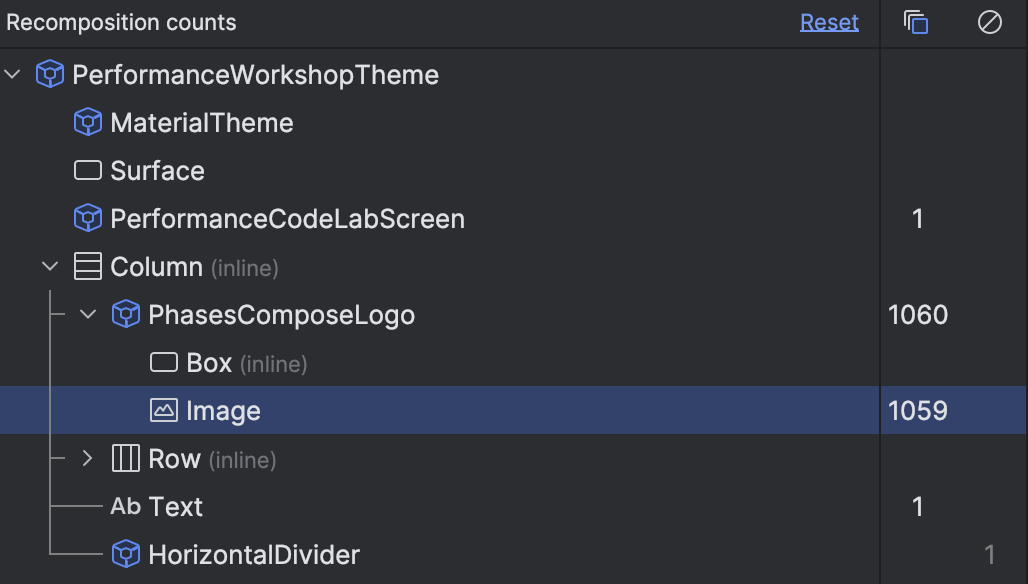The width and height of the screenshot is (1028, 584).
Task: Select the HorizontalDivider tree item
Action: 253,555
